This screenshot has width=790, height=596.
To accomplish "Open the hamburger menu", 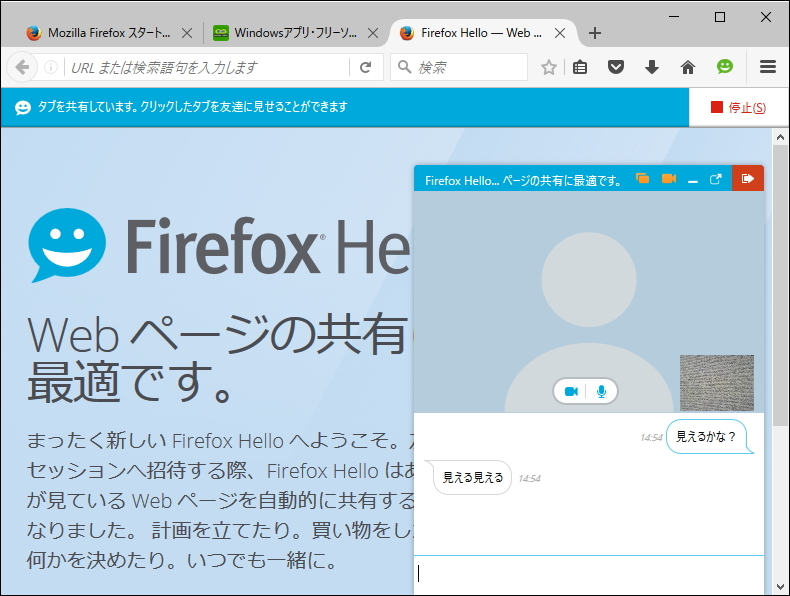I will 768,67.
